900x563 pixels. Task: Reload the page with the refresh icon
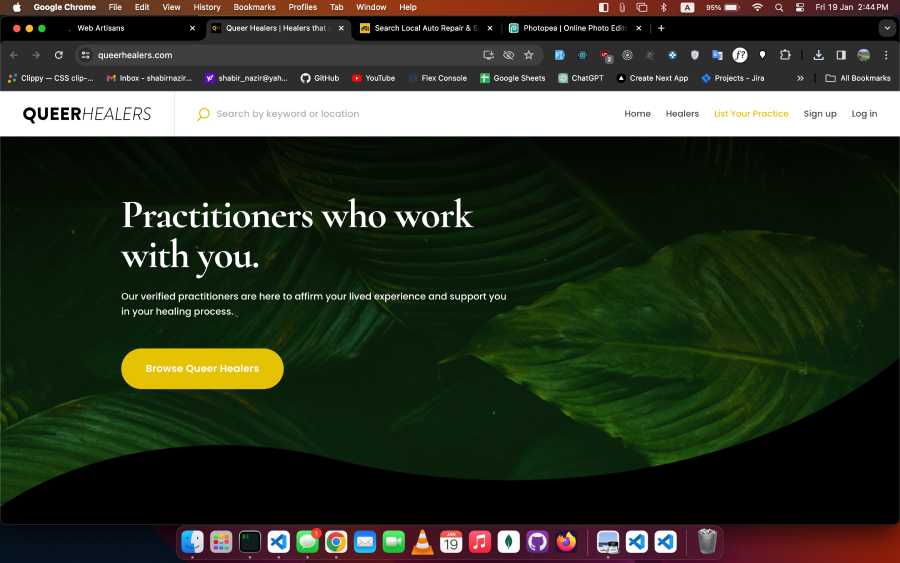(59, 55)
